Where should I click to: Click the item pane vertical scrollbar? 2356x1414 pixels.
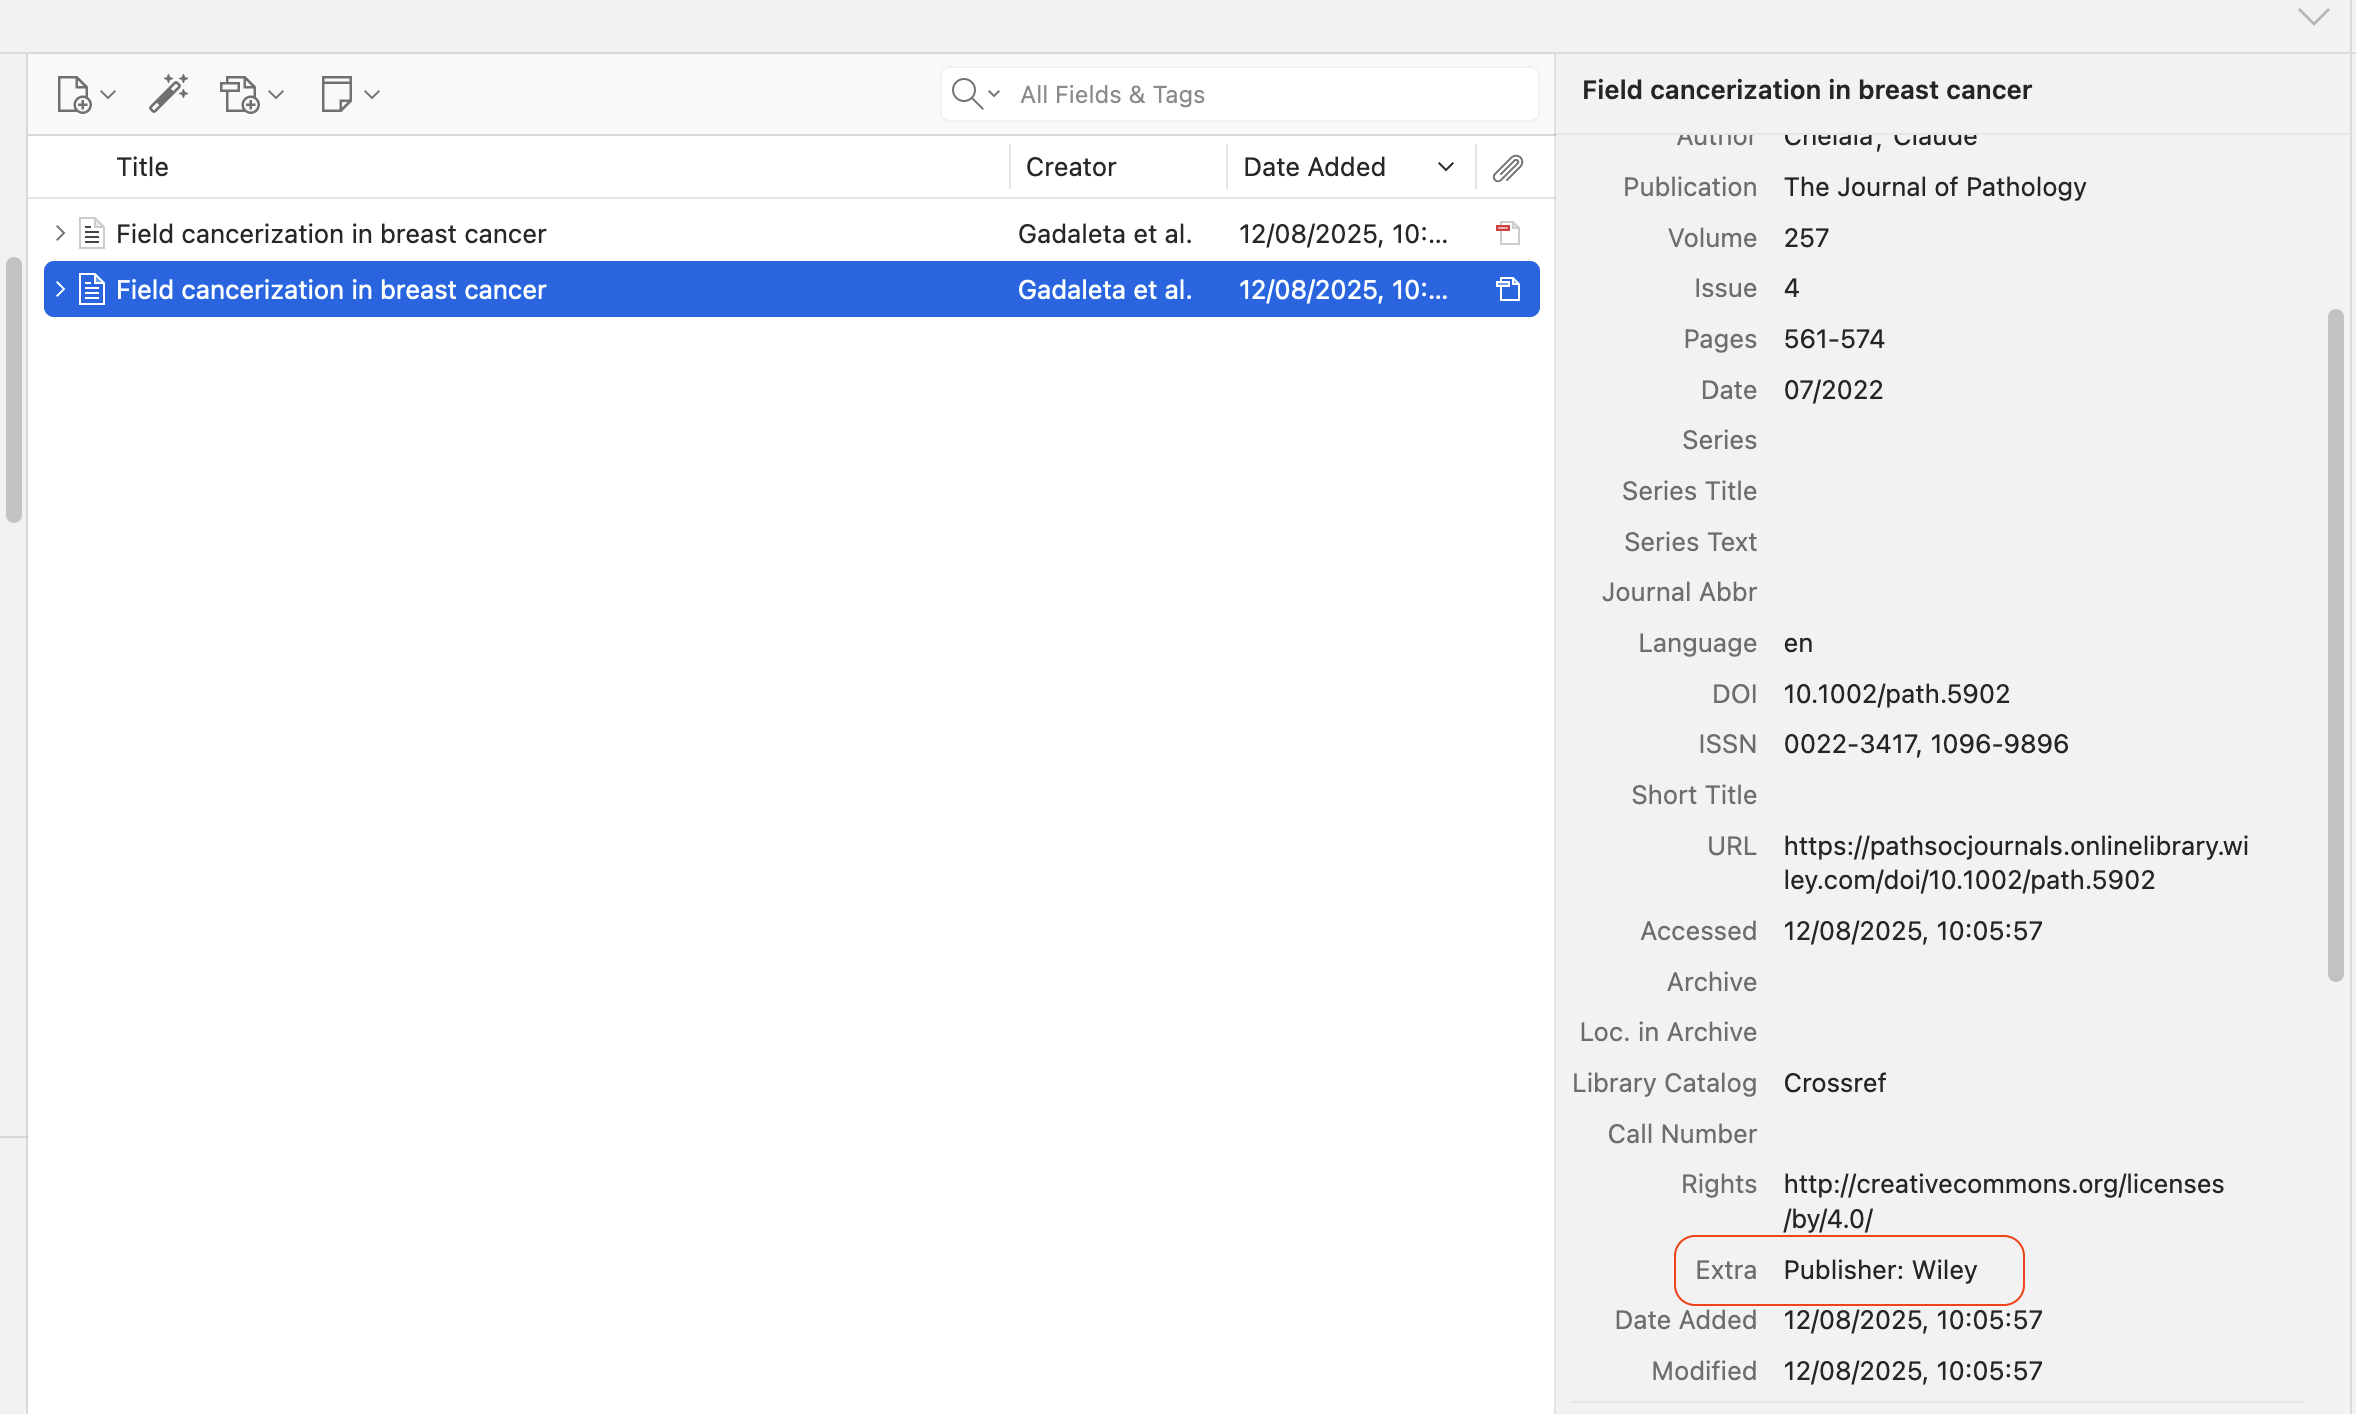point(2335,645)
